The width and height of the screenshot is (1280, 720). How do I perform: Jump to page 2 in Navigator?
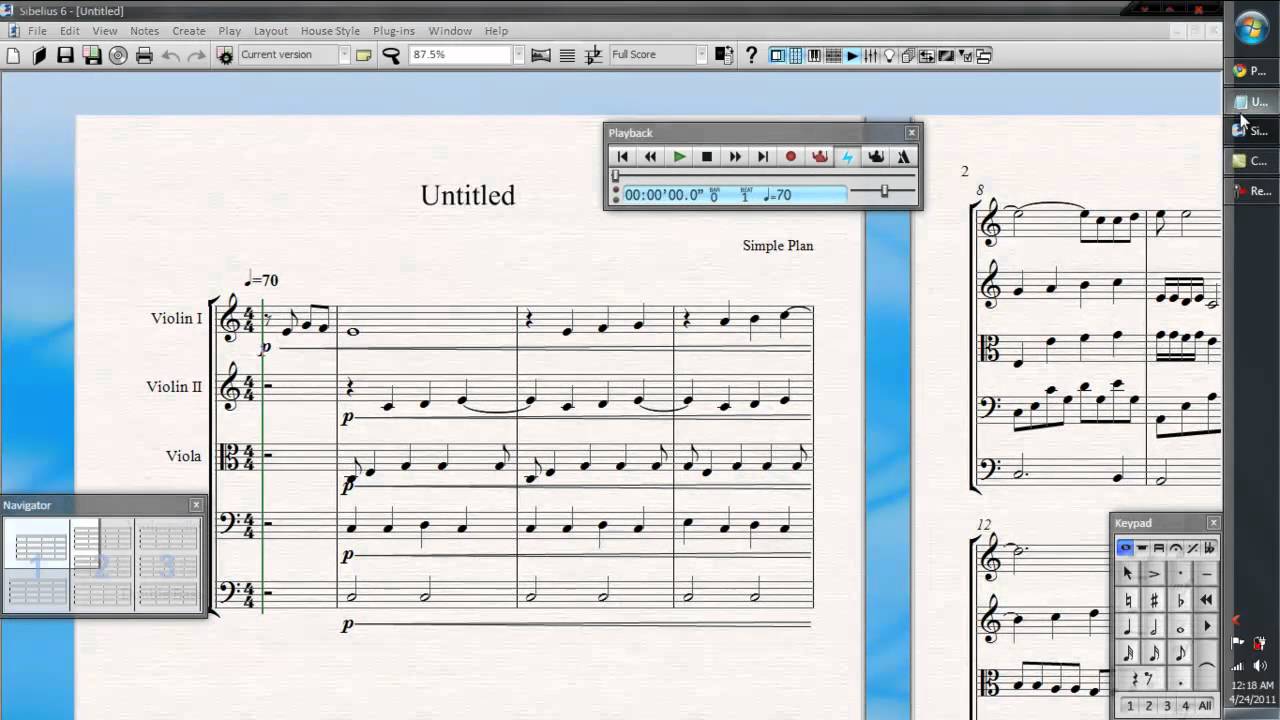point(102,565)
